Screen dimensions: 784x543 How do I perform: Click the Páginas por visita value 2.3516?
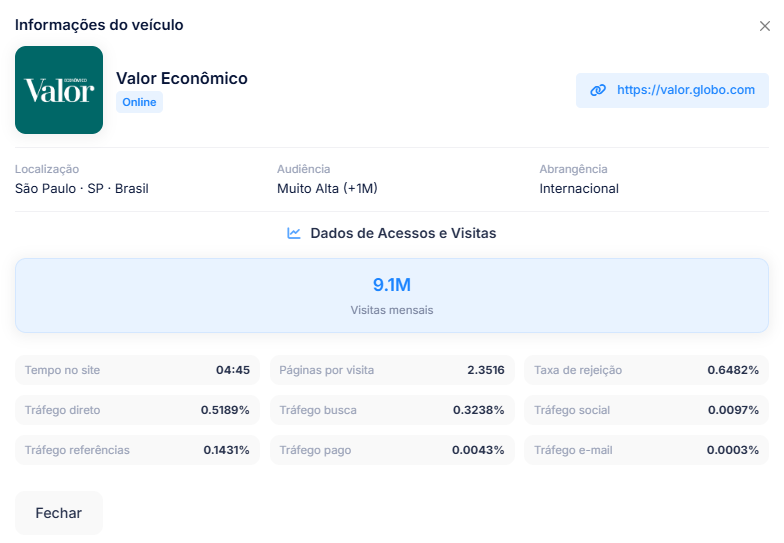coord(486,370)
